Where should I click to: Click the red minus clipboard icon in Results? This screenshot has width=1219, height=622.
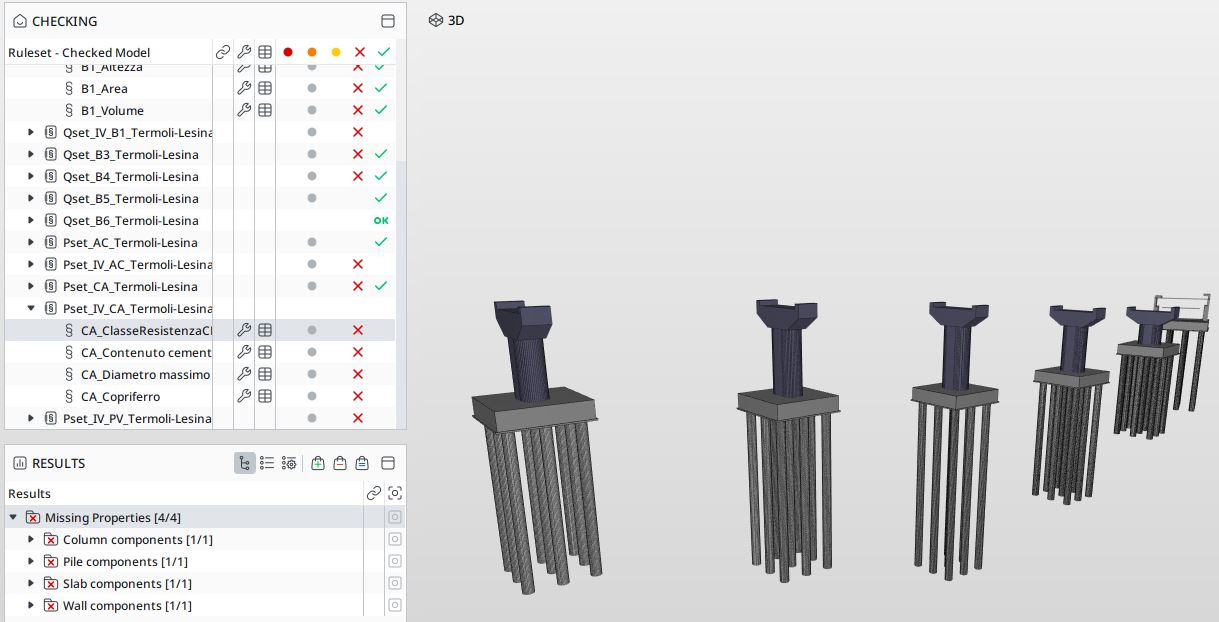[340, 463]
